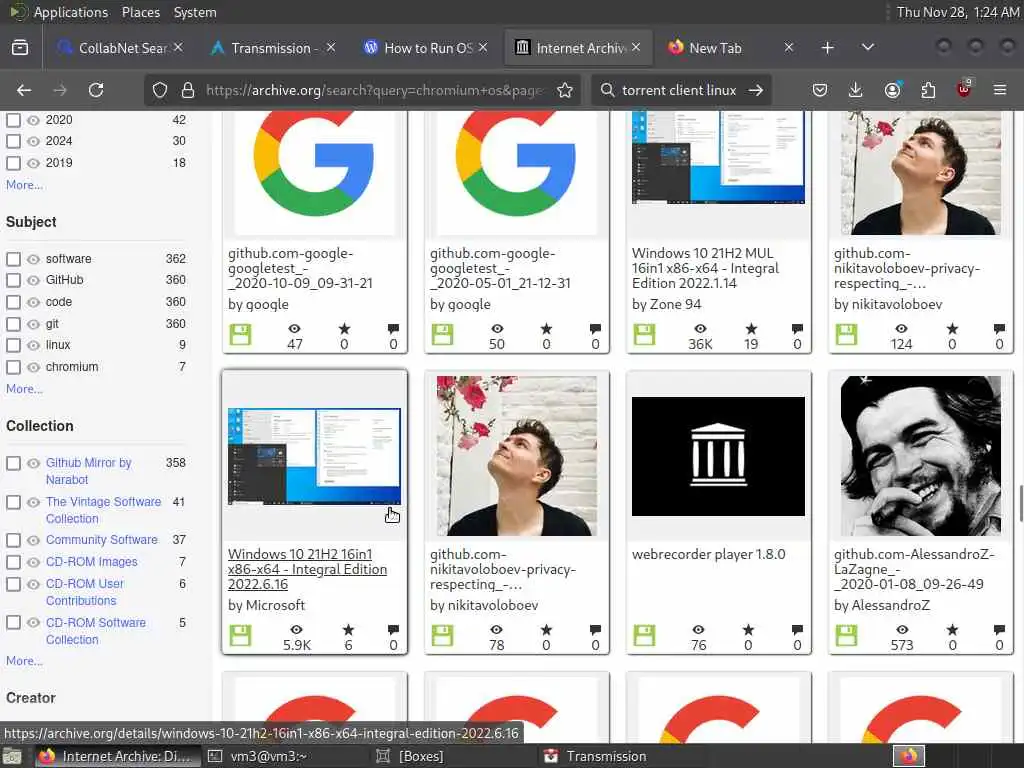The image size is (1024, 768).
Task: Toggle the eye icon for the git subject
Action: click(x=33, y=324)
